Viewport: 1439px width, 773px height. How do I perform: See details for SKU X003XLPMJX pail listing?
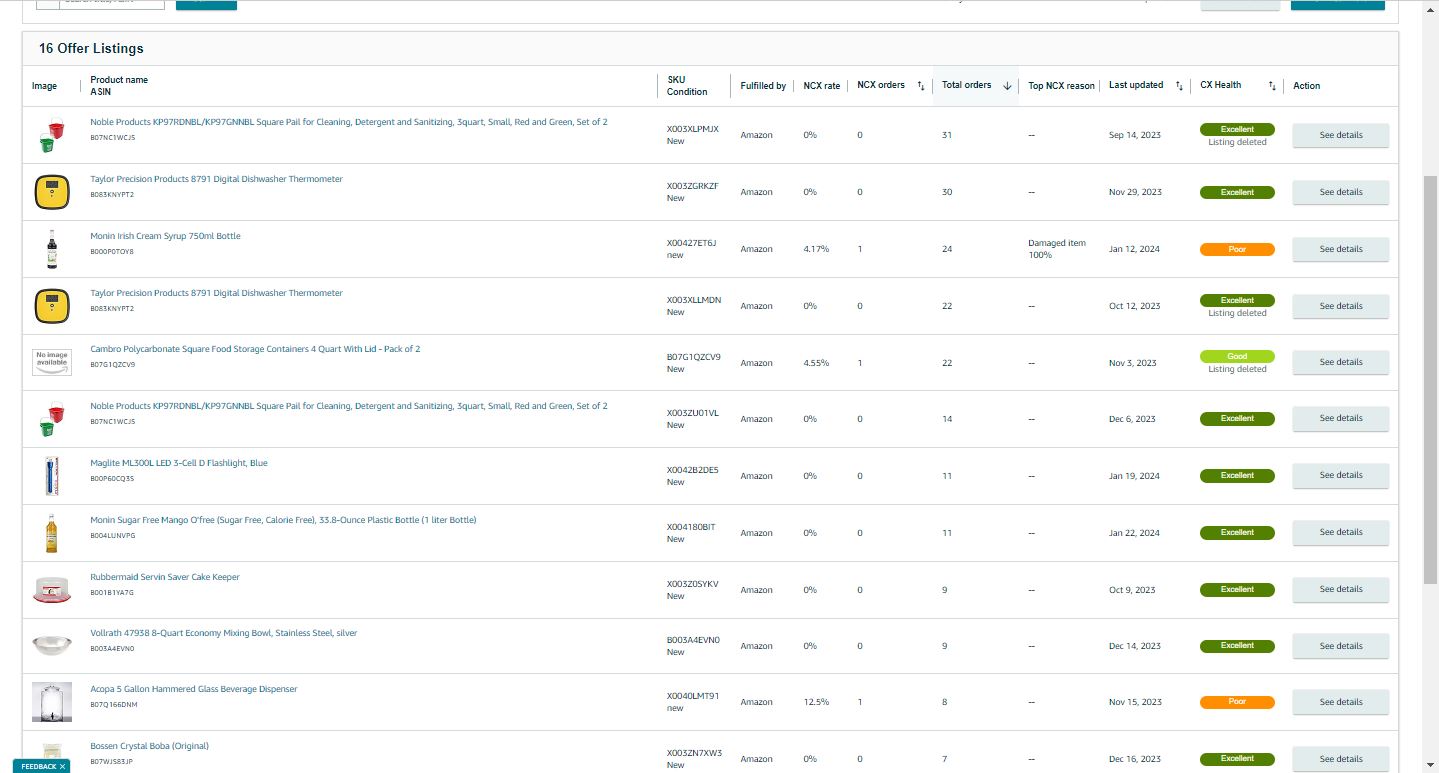[x=1340, y=135]
